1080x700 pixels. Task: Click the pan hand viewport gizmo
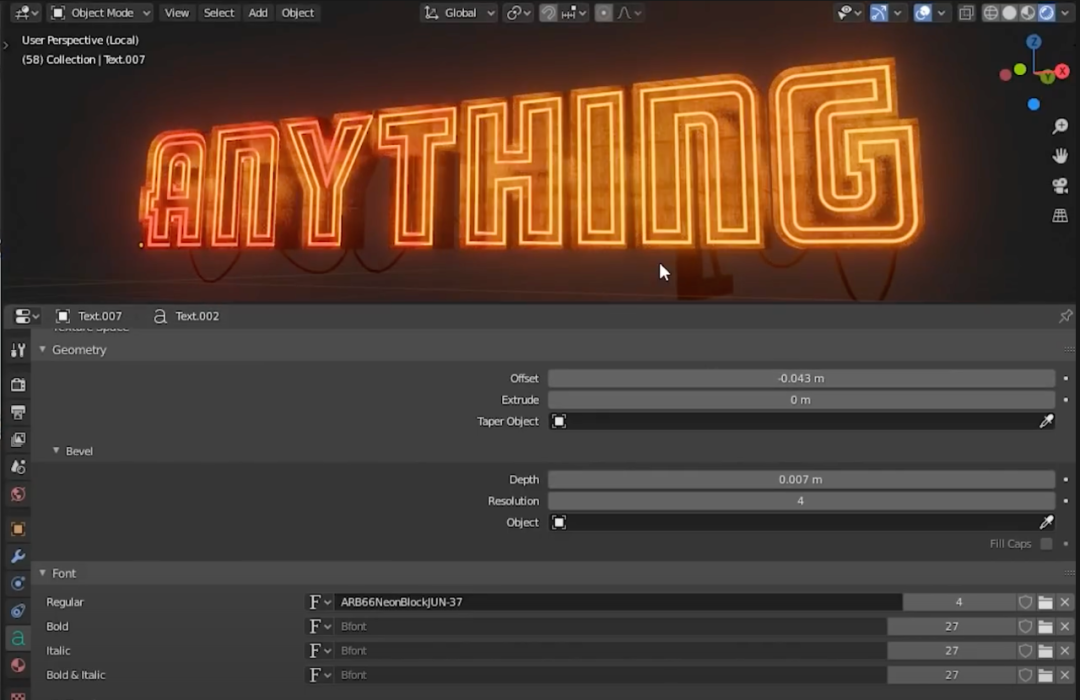pos(1060,156)
